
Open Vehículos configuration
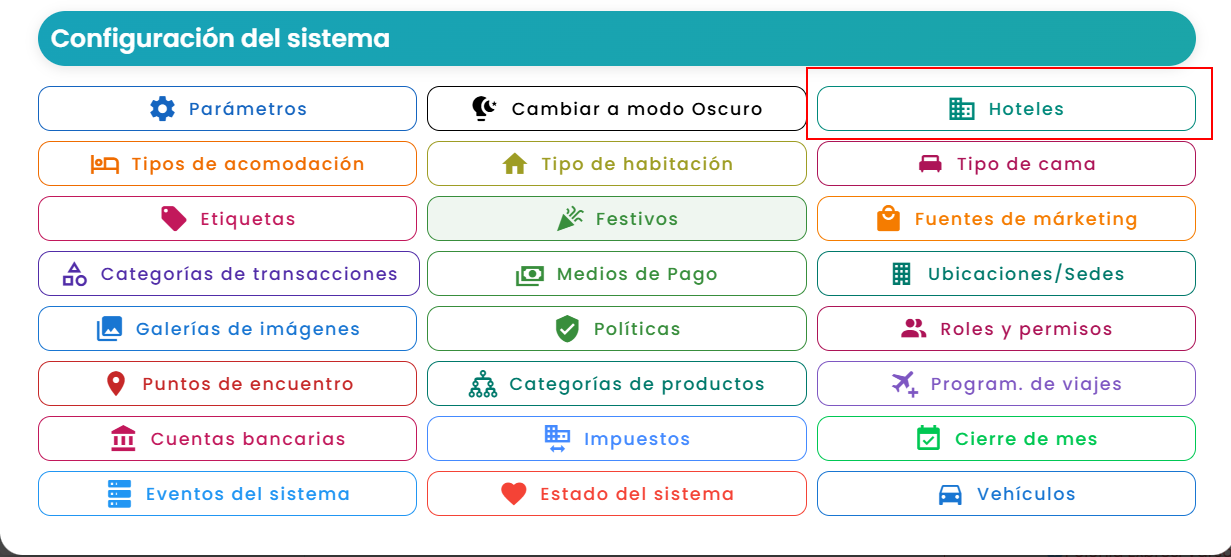(1006, 494)
